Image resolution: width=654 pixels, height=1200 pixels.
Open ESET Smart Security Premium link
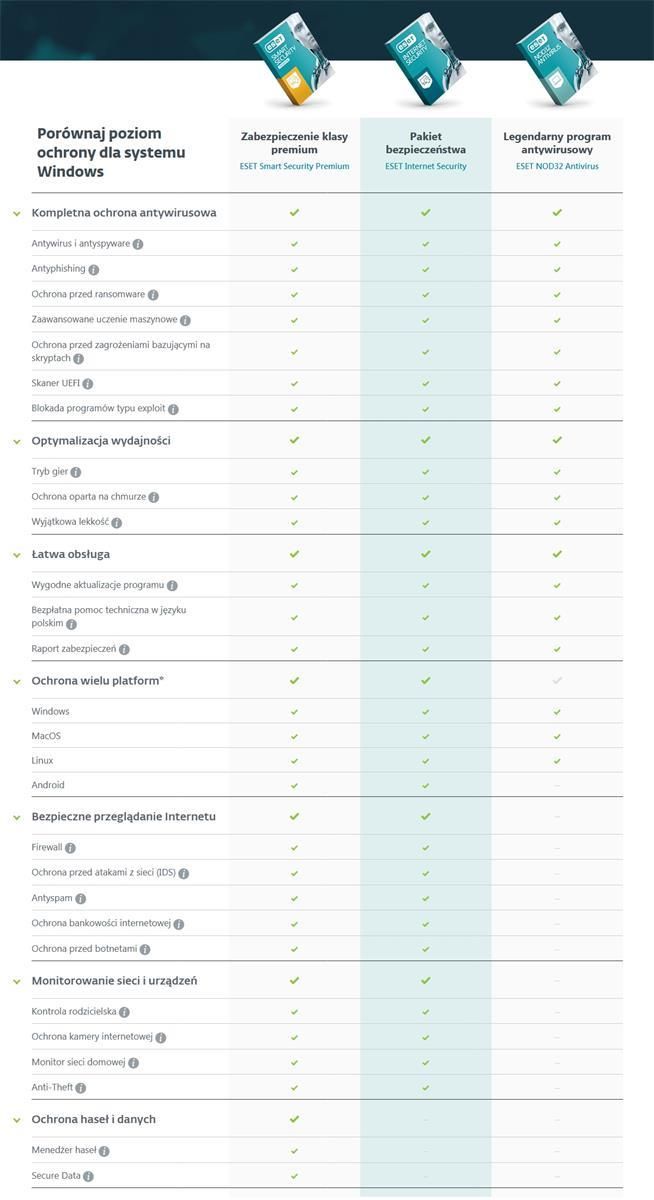pos(294,166)
